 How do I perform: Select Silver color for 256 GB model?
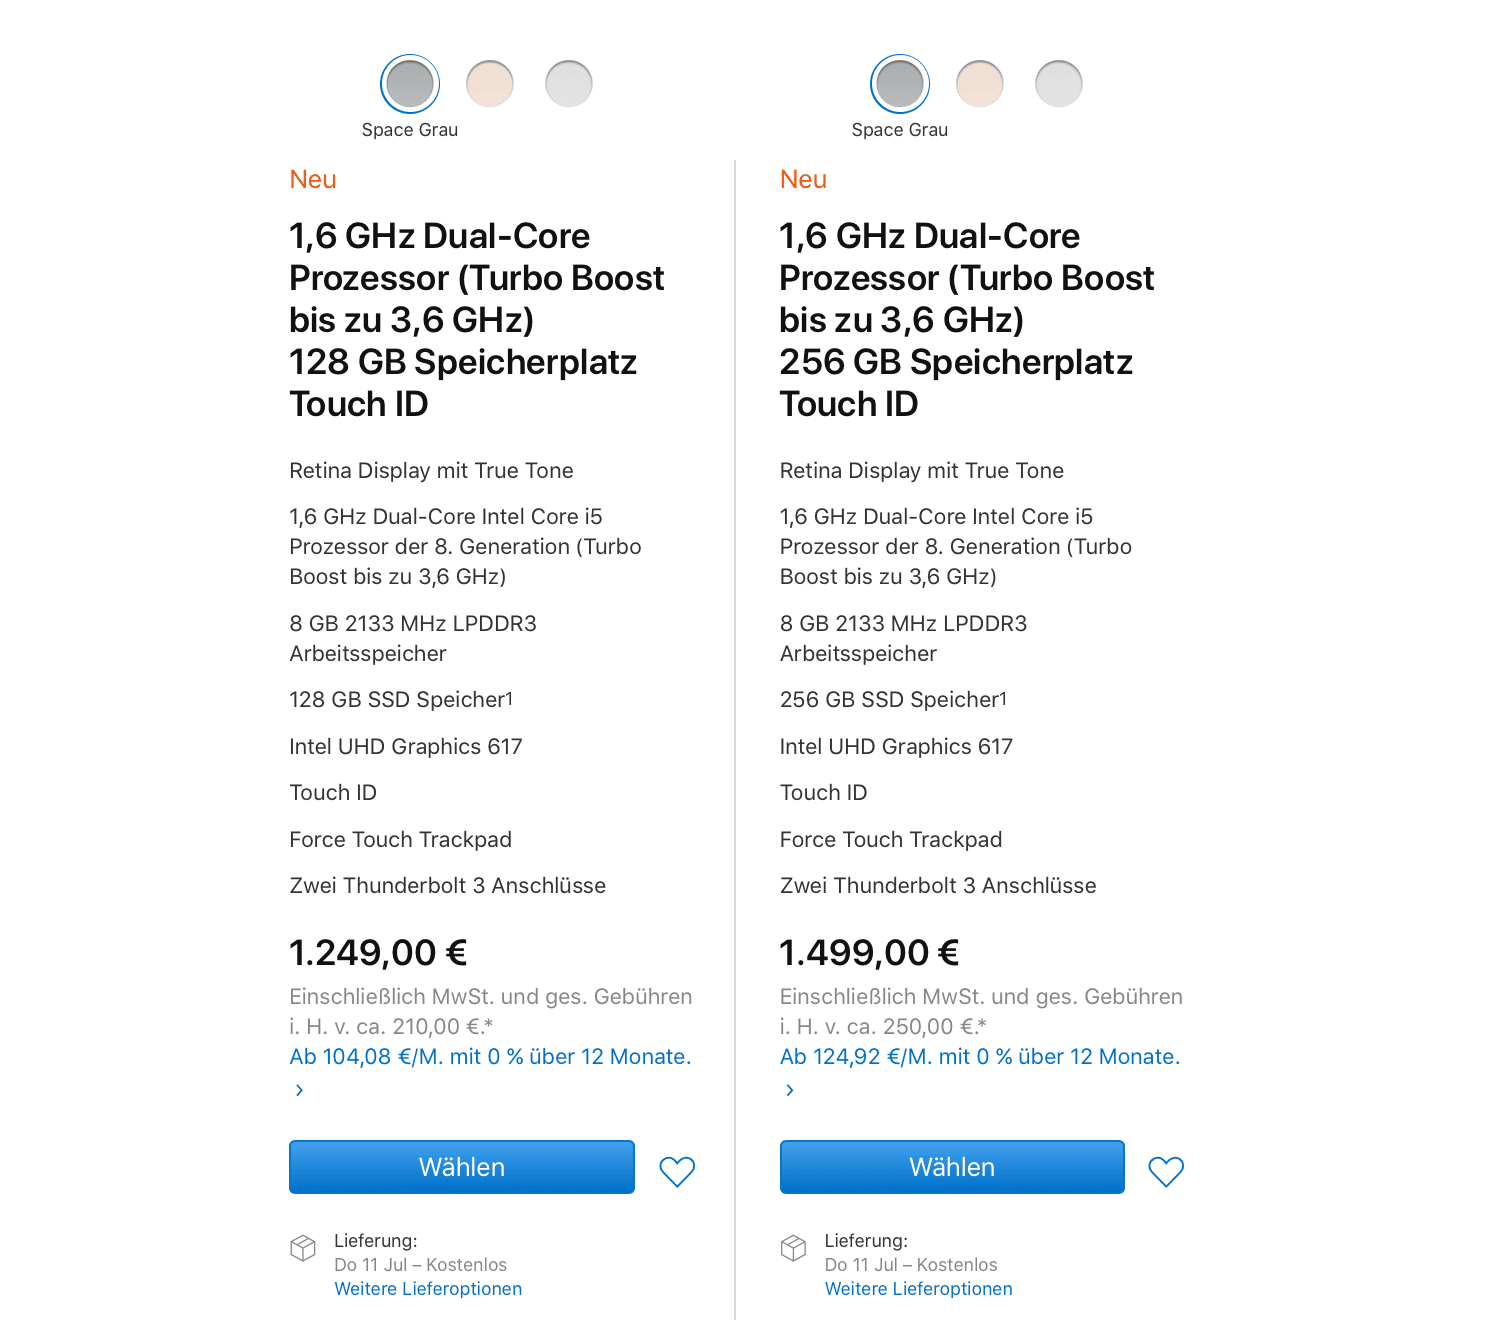click(x=1059, y=84)
